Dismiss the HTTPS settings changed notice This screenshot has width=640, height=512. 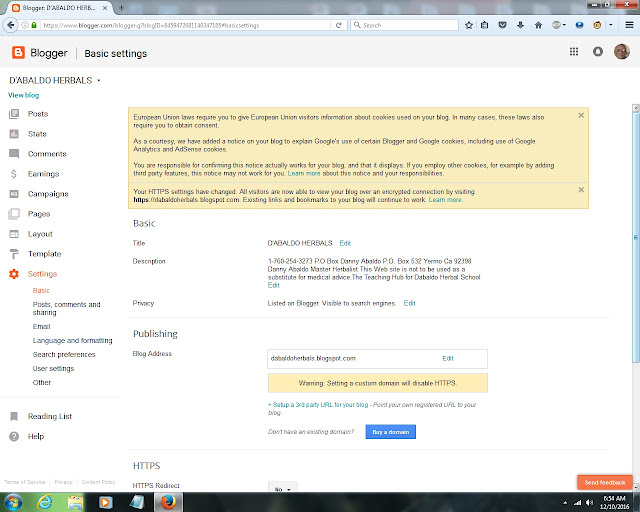coord(581,190)
